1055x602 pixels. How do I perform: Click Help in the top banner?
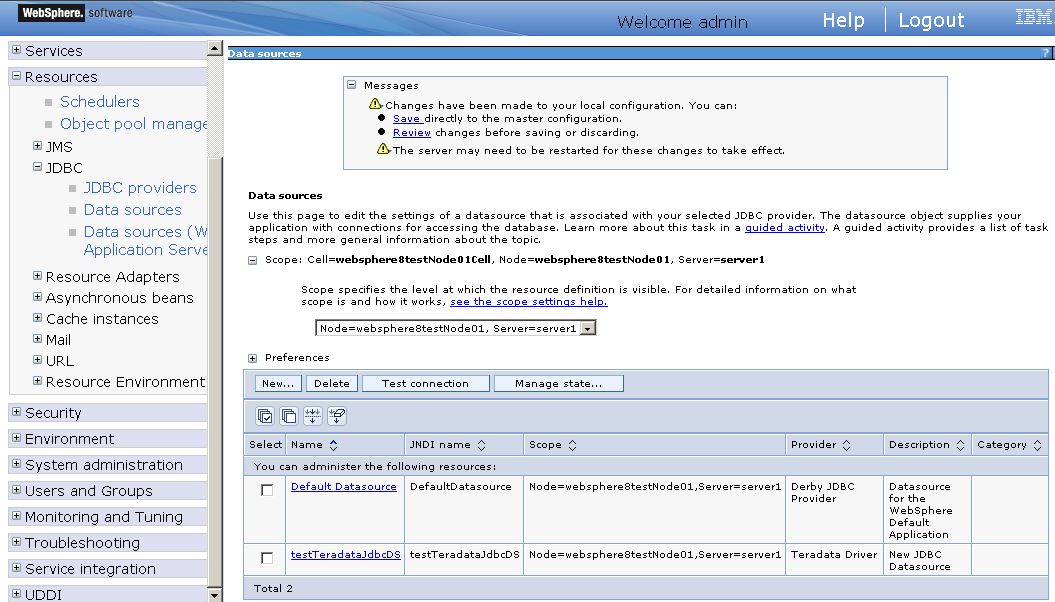[x=843, y=19]
